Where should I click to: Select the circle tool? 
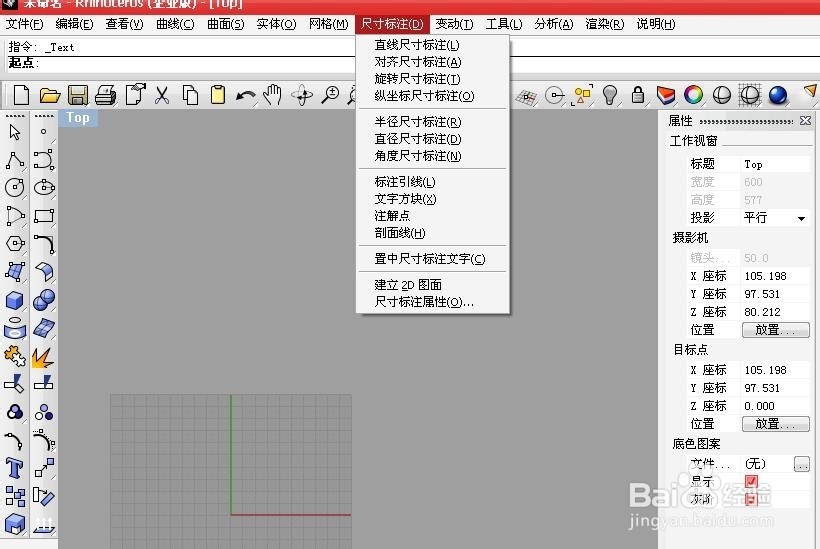15,187
